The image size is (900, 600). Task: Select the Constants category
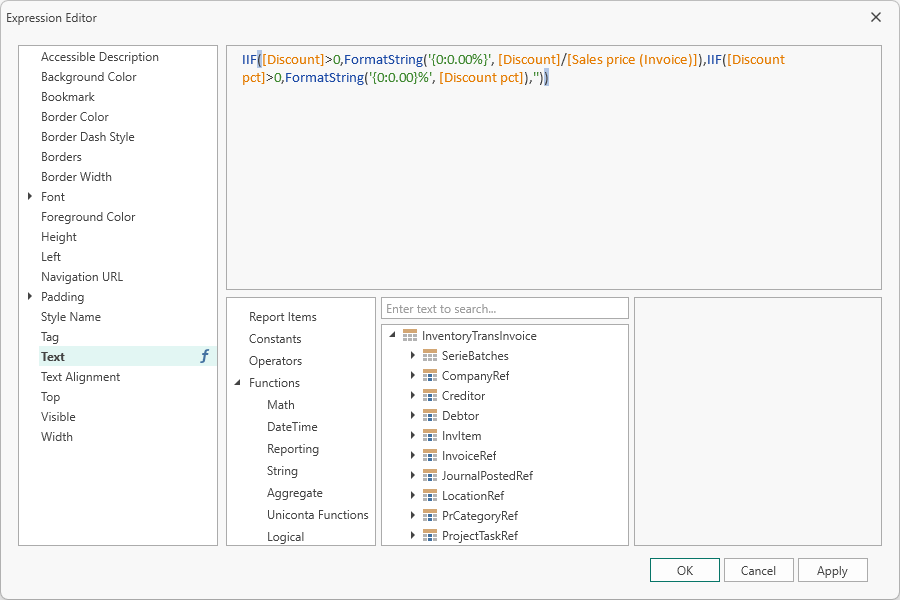point(275,339)
